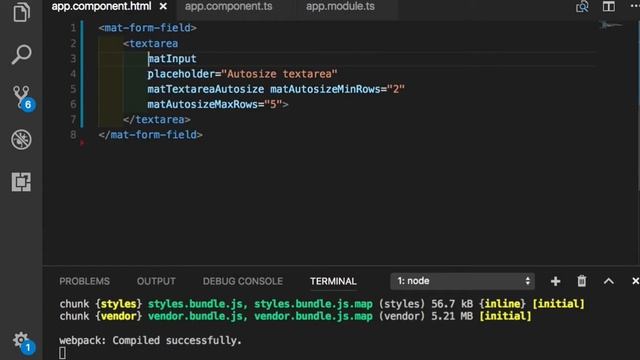Close the terminal panel
640x360 pixels.
click(x=635, y=281)
